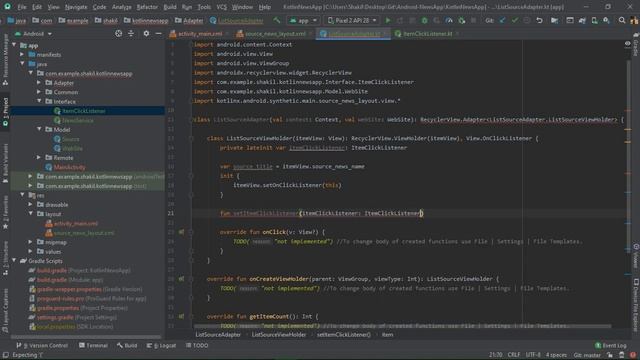Open the Search Everywhere magnifier
This screenshot has width=640, height=360.
tap(622, 20)
